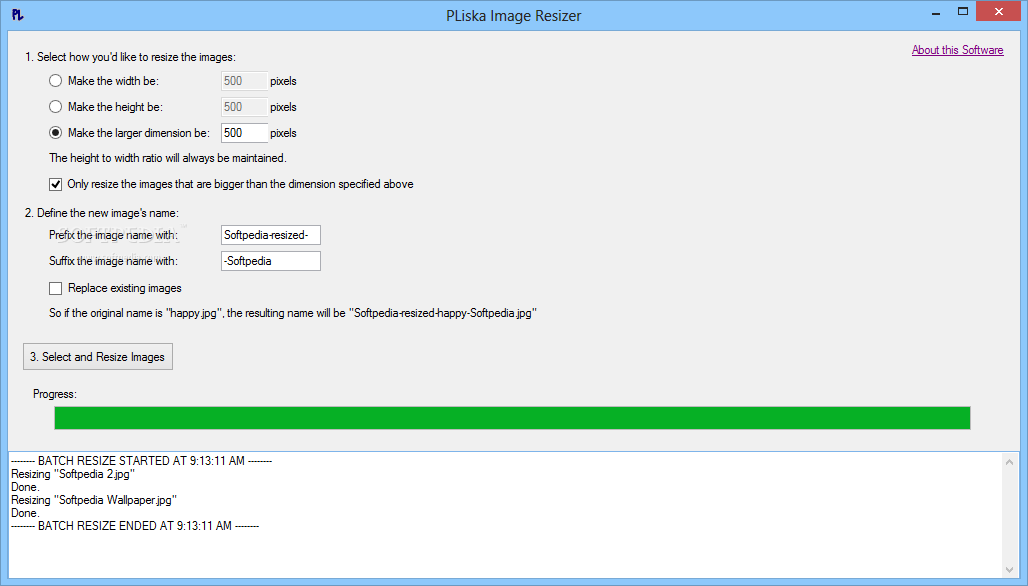Maximize the PLiska Image Resizer window
This screenshot has width=1028, height=586.
tap(962, 12)
